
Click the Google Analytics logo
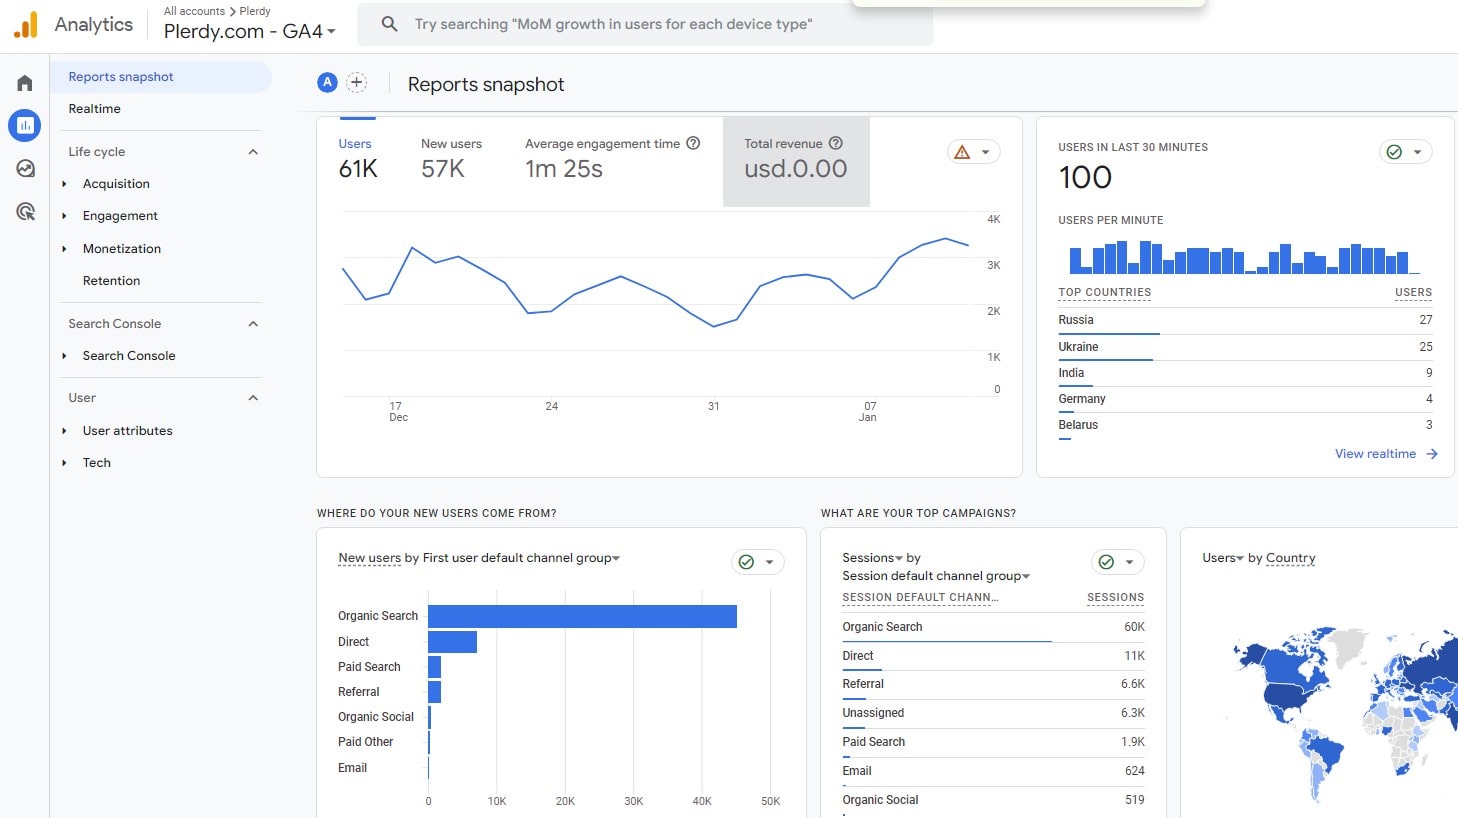(x=26, y=25)
